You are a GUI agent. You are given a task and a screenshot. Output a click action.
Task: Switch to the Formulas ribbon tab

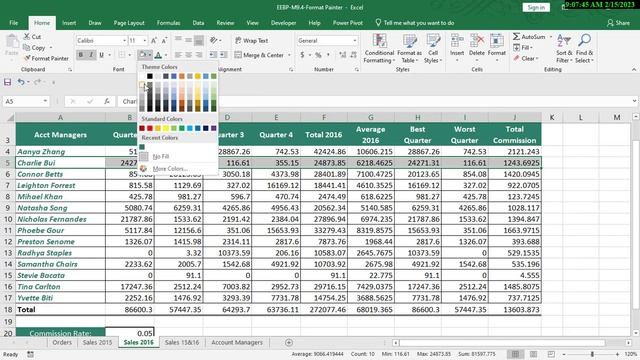coord(168,23)
